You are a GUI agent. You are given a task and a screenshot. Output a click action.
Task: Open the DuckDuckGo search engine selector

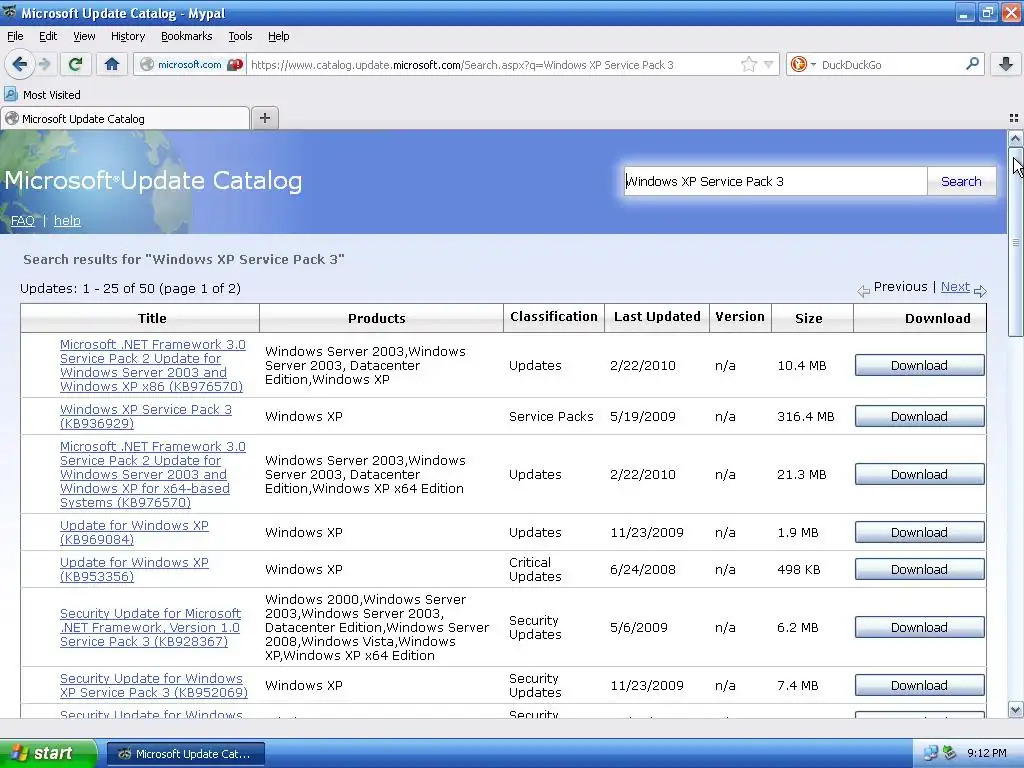[803, 64]
